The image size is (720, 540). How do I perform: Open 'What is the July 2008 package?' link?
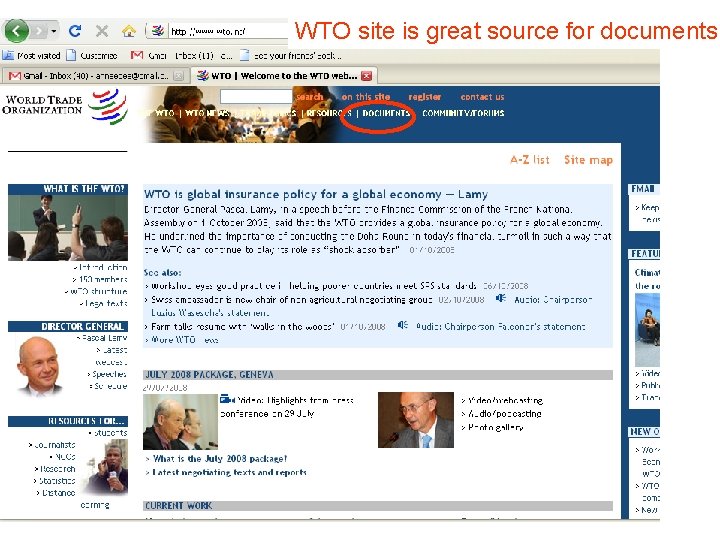click(x=219, y=459)
